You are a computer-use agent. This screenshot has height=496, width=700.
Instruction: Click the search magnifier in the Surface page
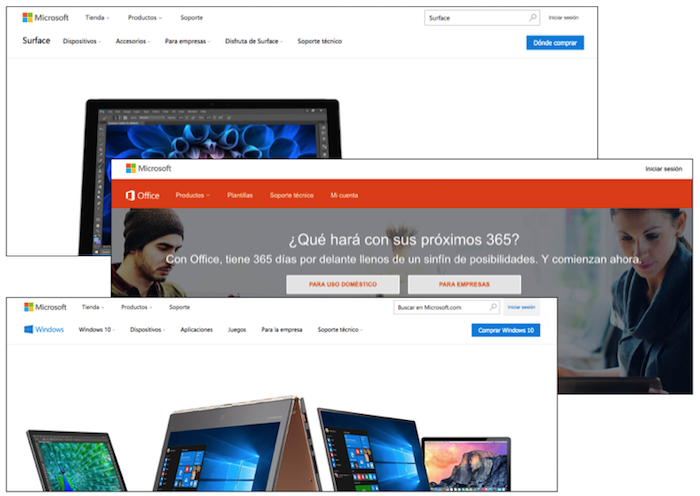pyautogui.click(x=533, y=17)
